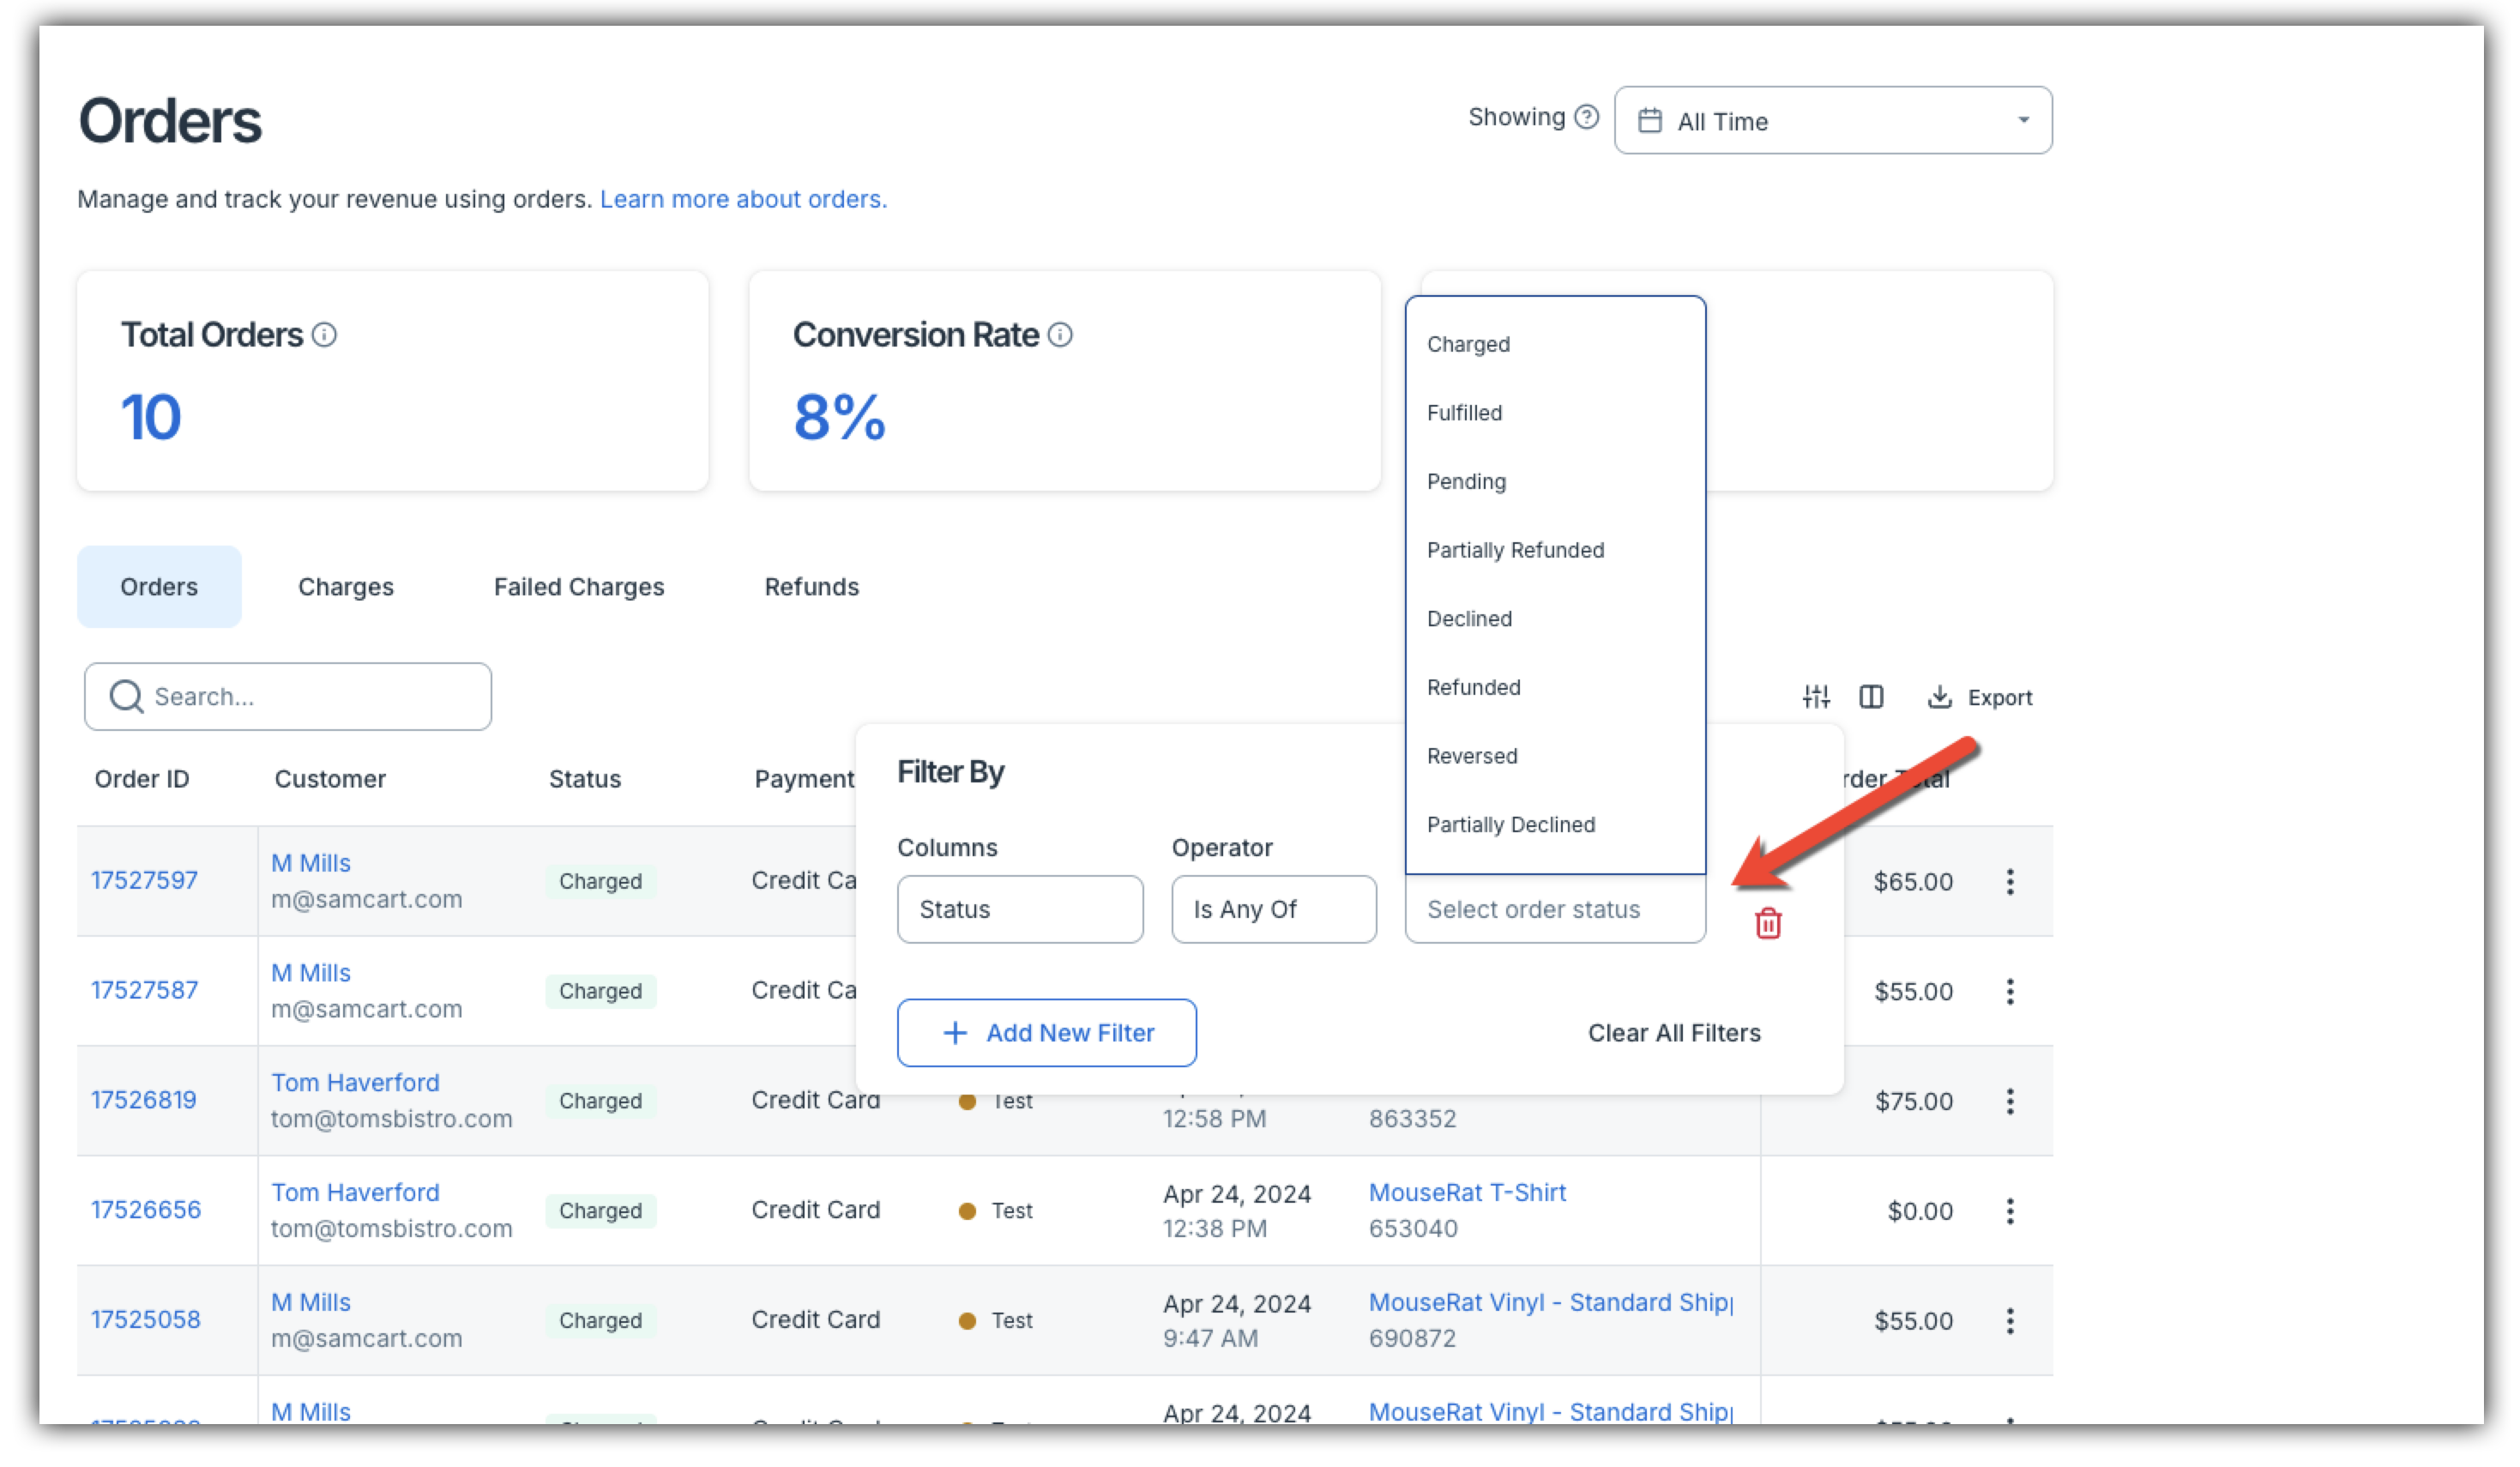Open the filter sliders icon

point(1816,696)
